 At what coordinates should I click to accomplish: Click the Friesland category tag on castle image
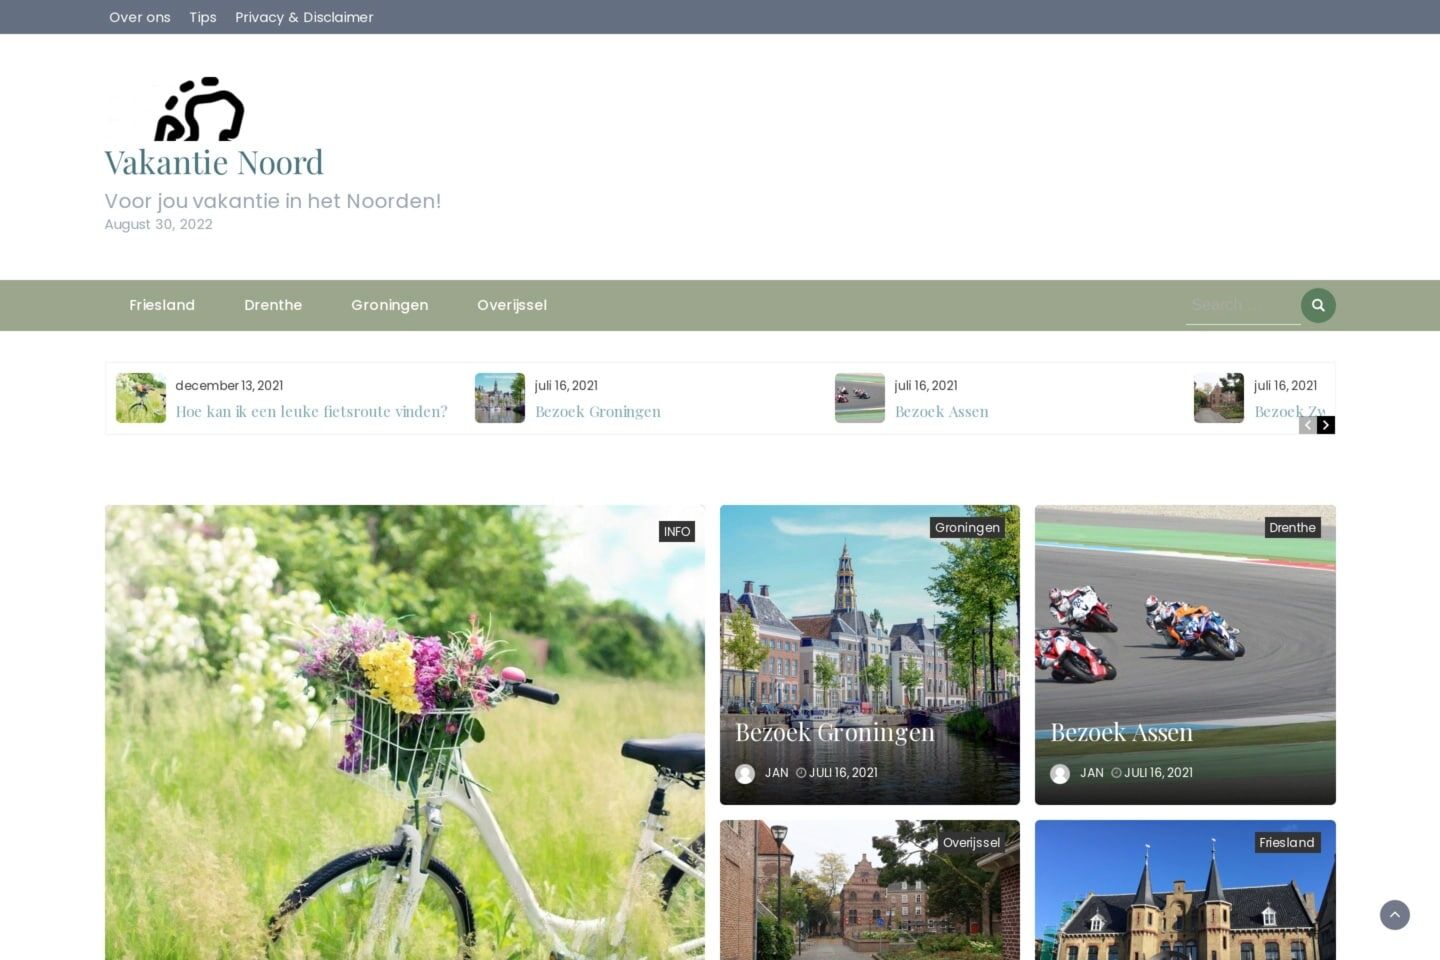[x=1286, y=842]
